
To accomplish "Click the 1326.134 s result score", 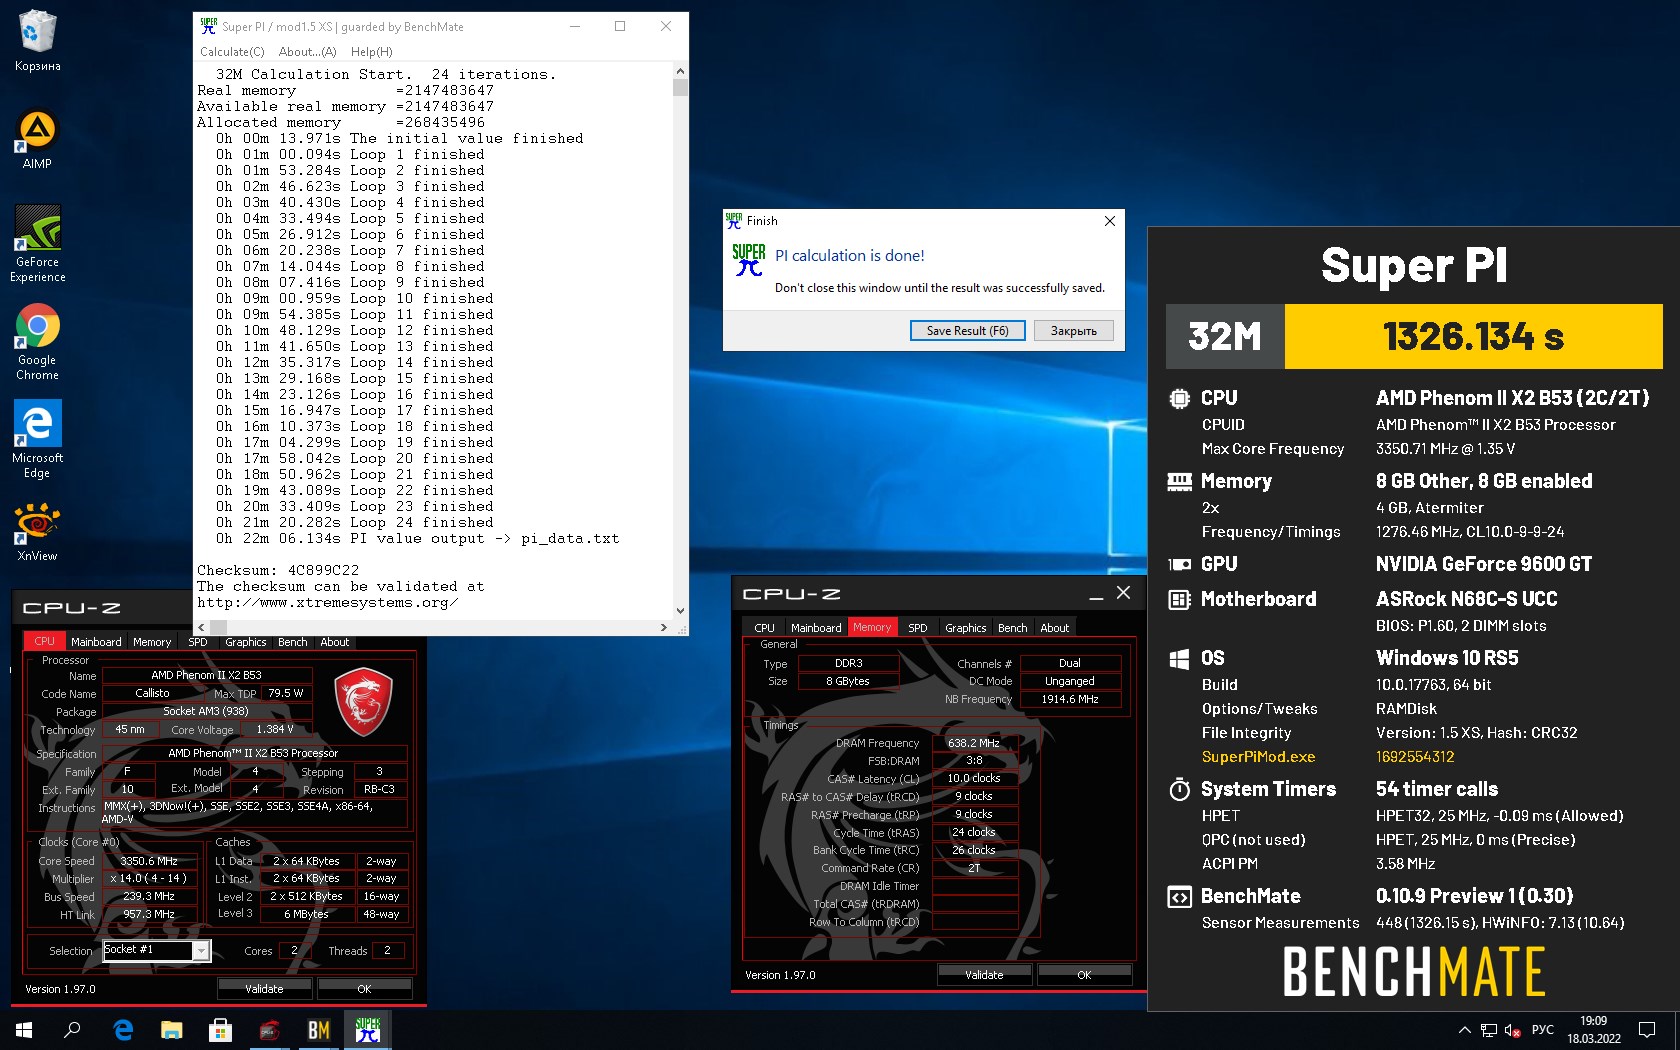I will [1473, 337].
